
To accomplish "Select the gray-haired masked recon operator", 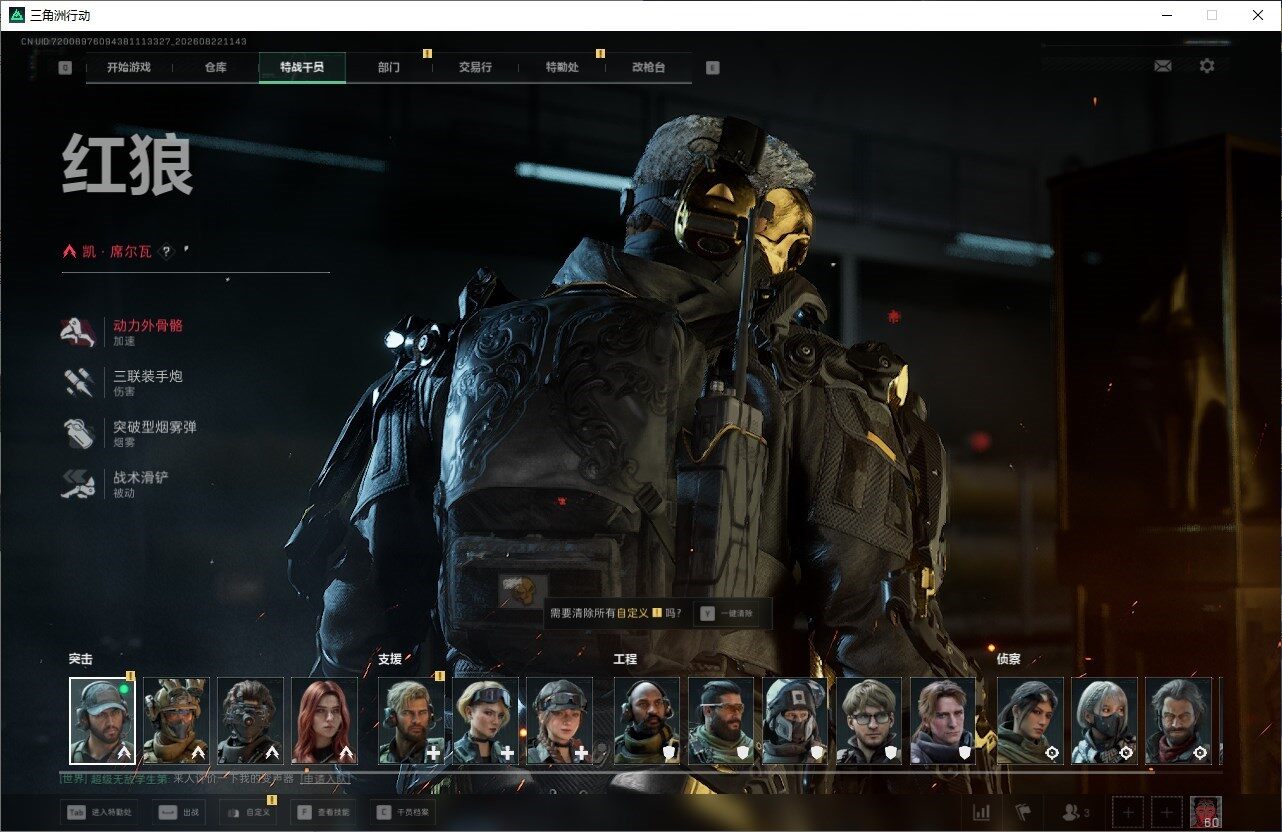I will click(1104, 721).
